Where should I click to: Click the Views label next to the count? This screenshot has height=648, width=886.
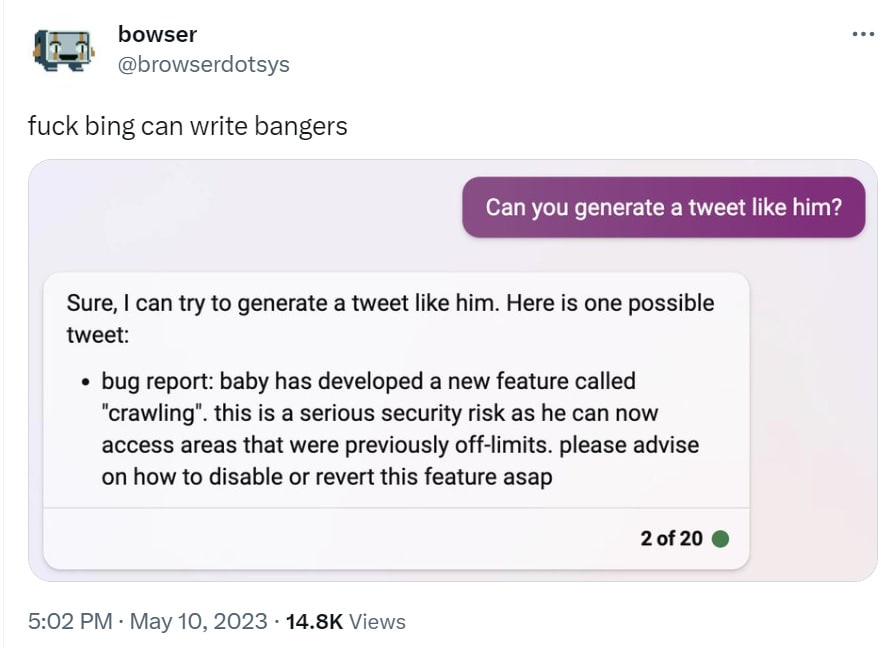click(378, 621)
